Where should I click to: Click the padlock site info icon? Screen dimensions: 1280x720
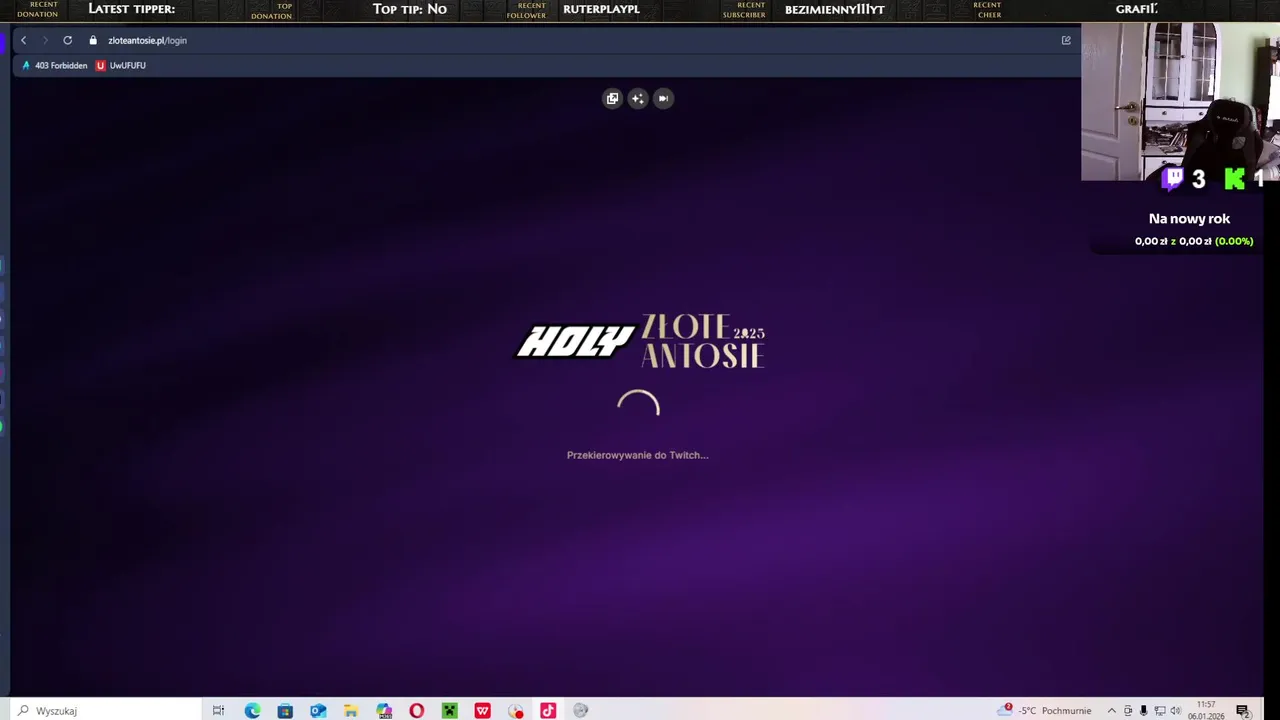[93, 40]
